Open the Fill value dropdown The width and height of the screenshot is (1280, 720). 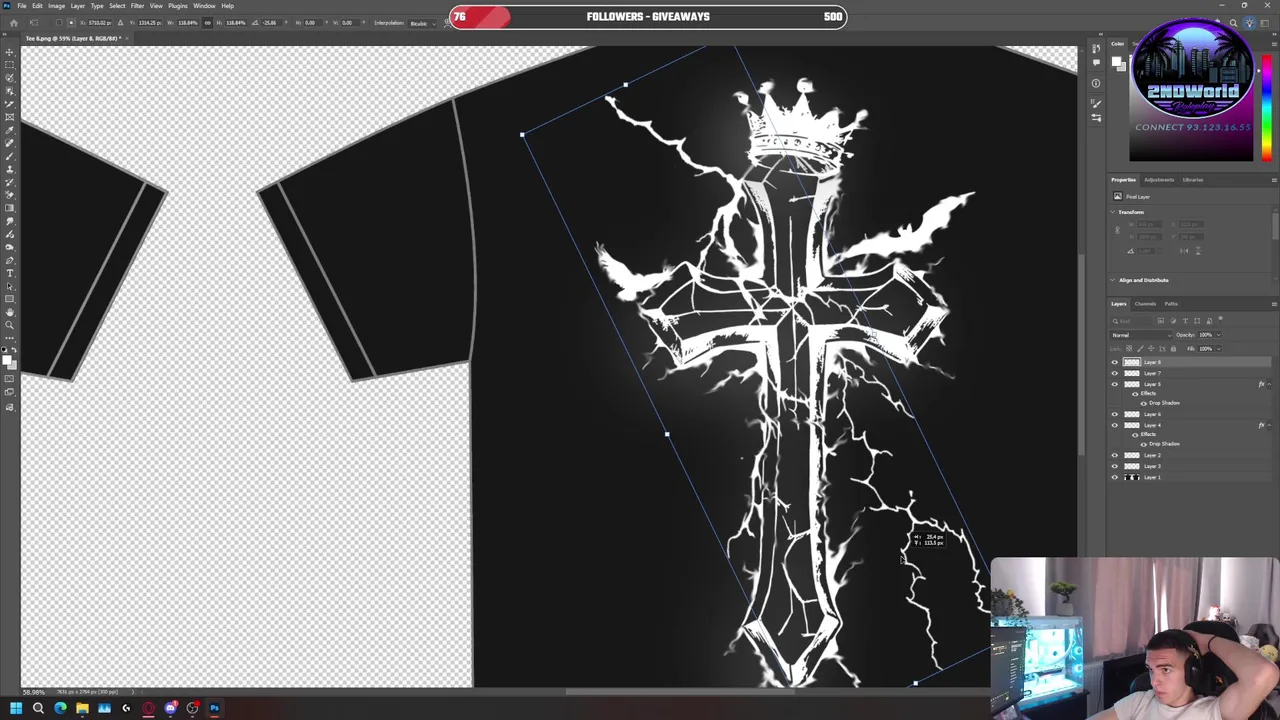coord(1218,349)
